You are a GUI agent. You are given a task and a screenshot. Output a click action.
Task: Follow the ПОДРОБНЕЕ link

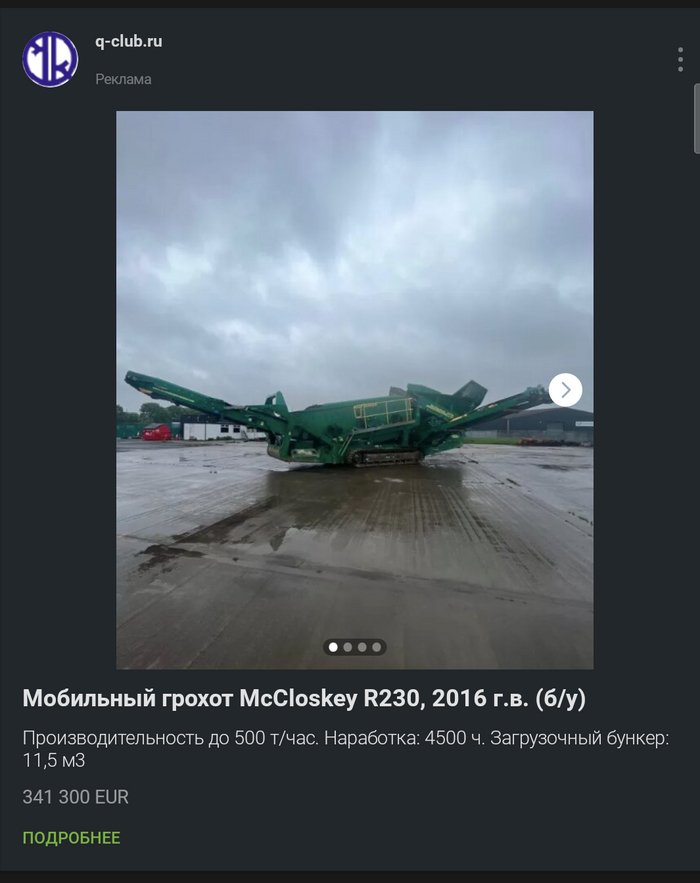(72, 837)
